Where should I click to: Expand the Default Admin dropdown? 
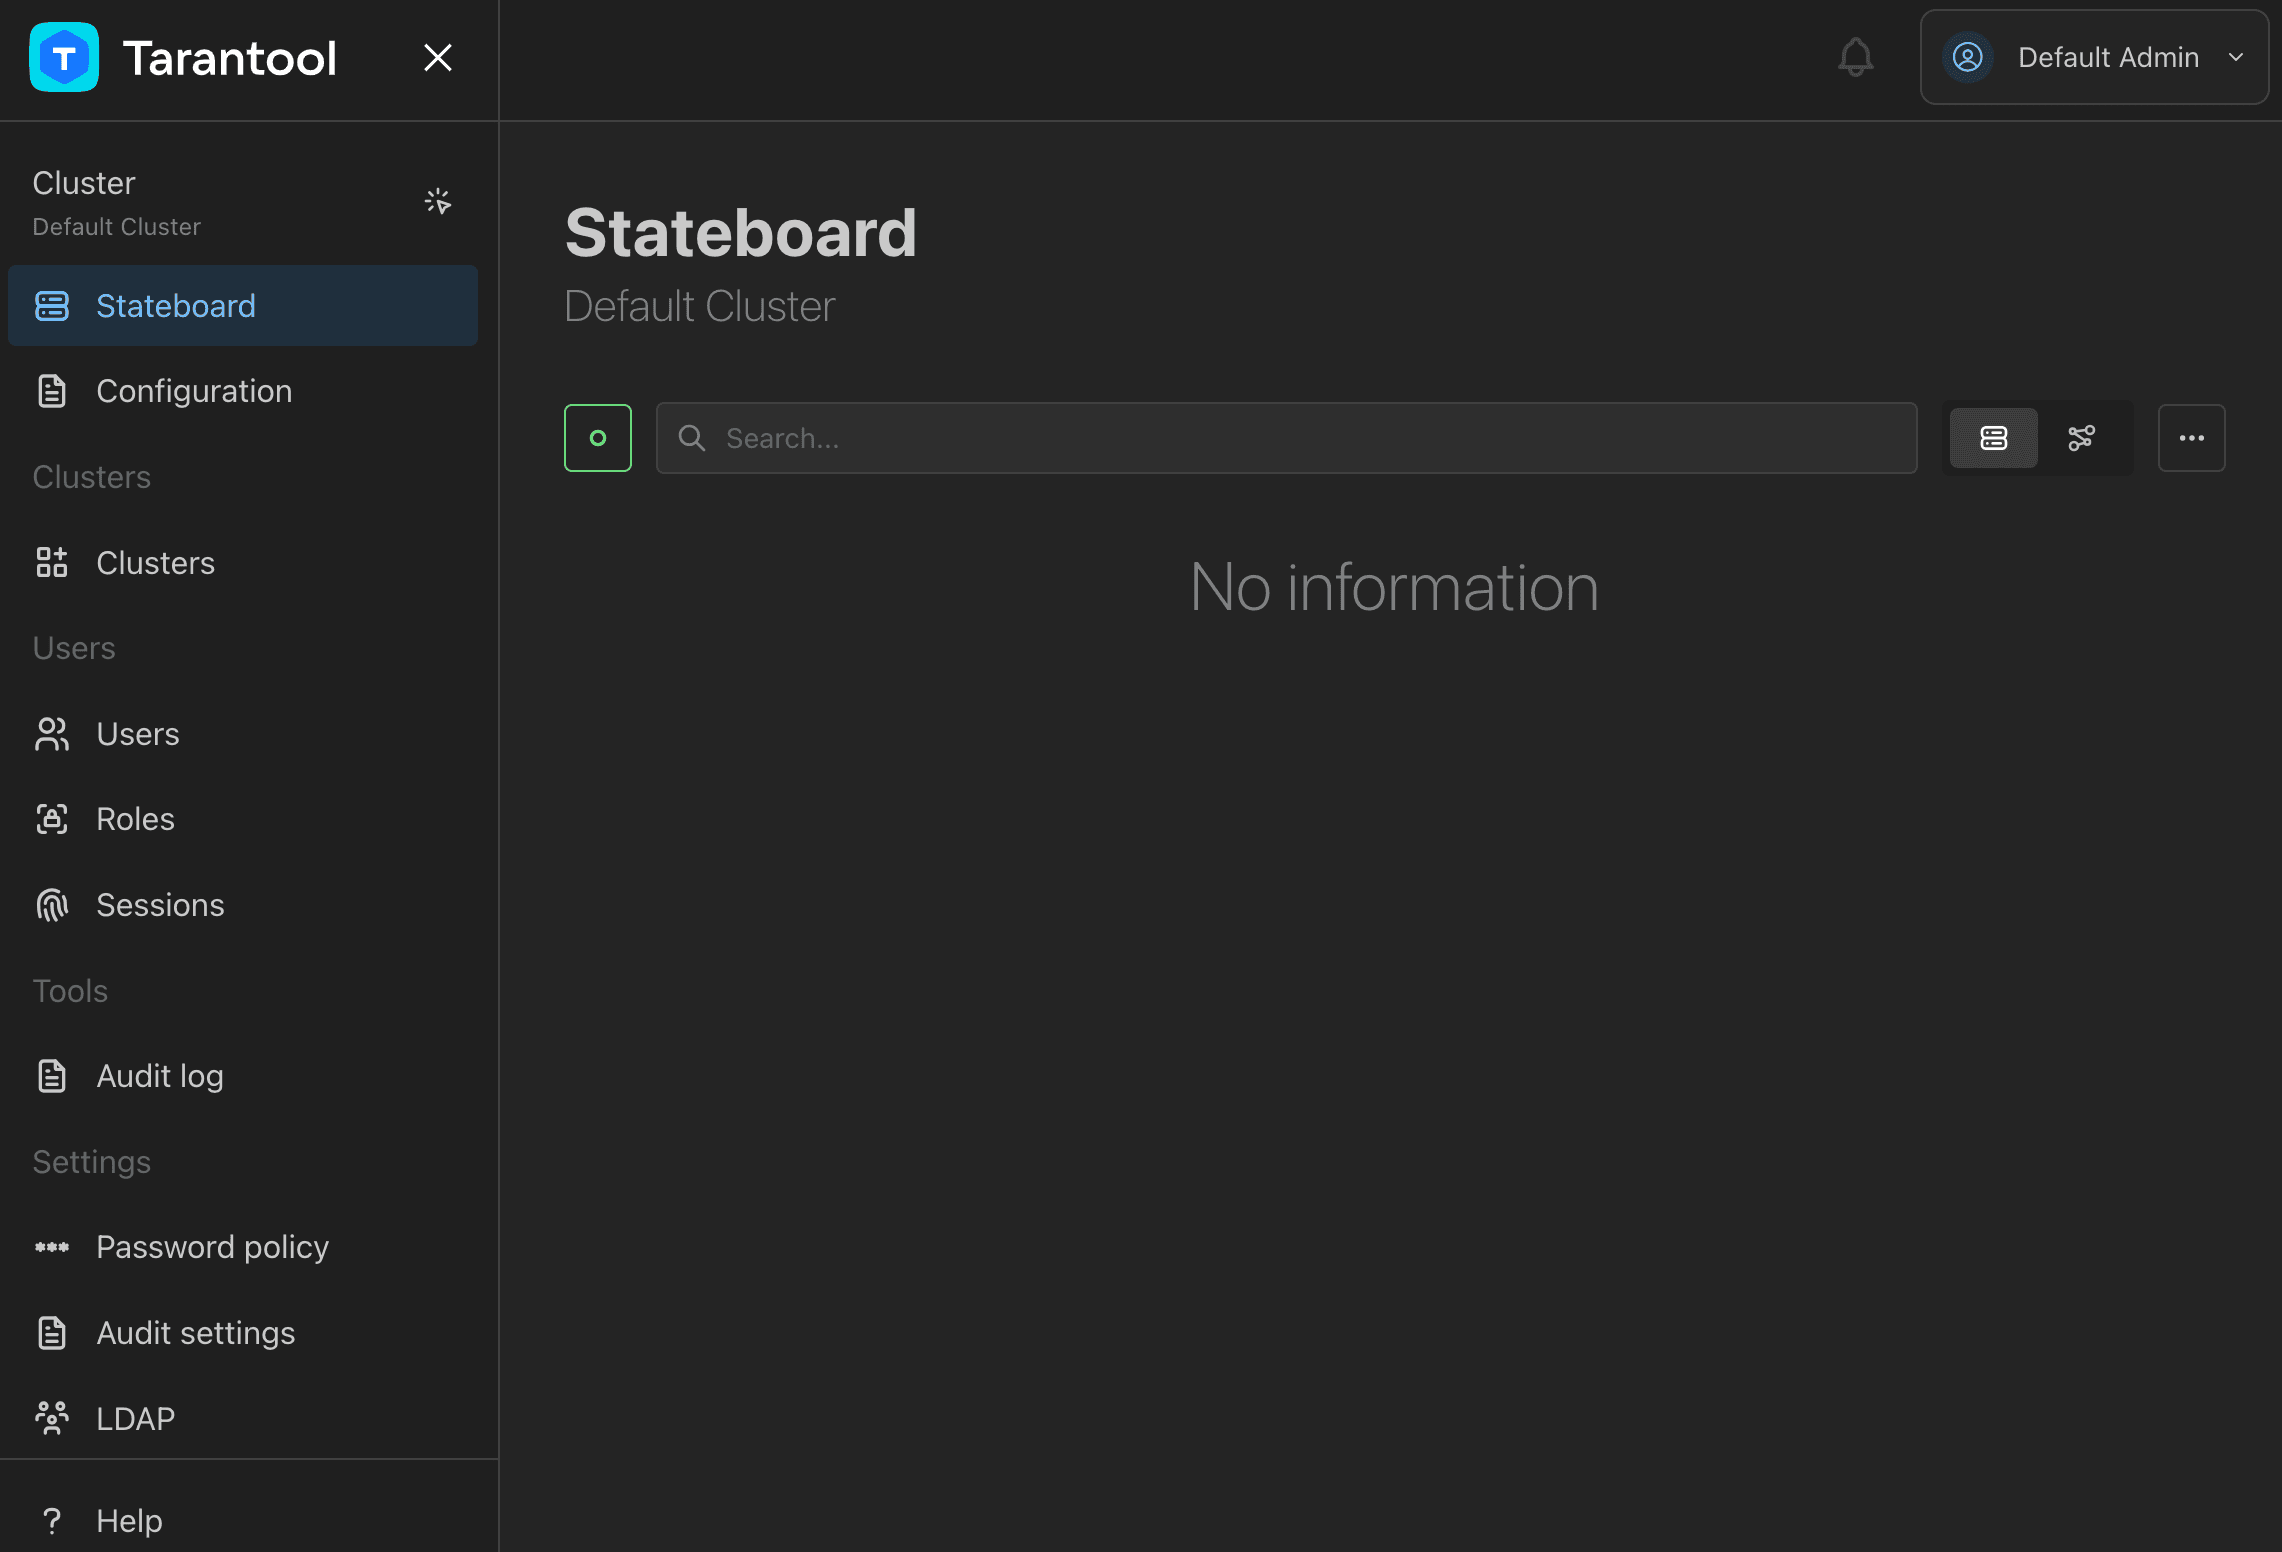[x=2094, y=57]
